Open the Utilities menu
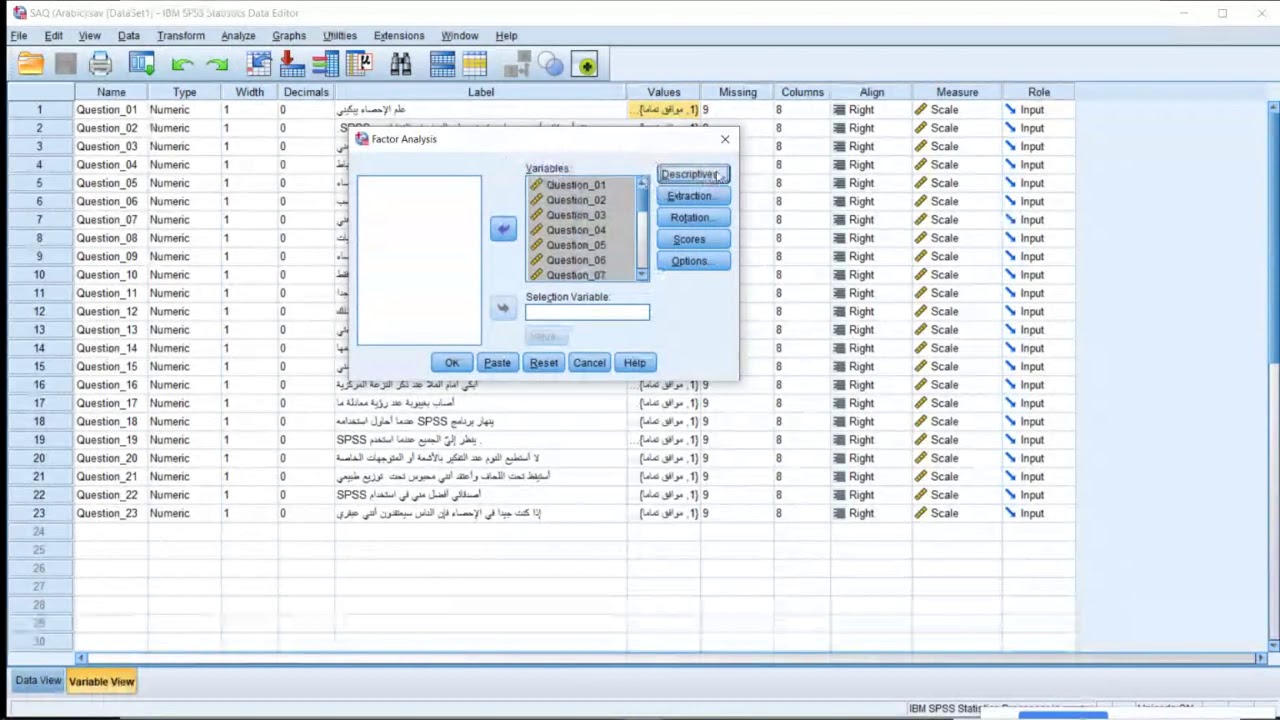 point(339,36)
